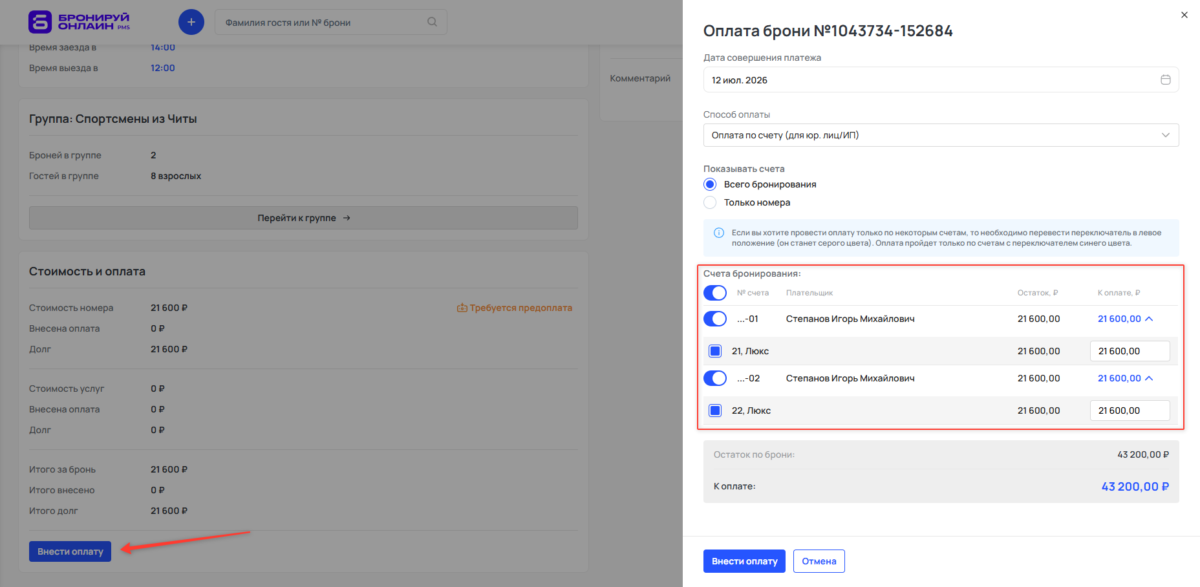
Task: Collapse invoice ...-02 amount chevron
Action: pos(1148,378)
